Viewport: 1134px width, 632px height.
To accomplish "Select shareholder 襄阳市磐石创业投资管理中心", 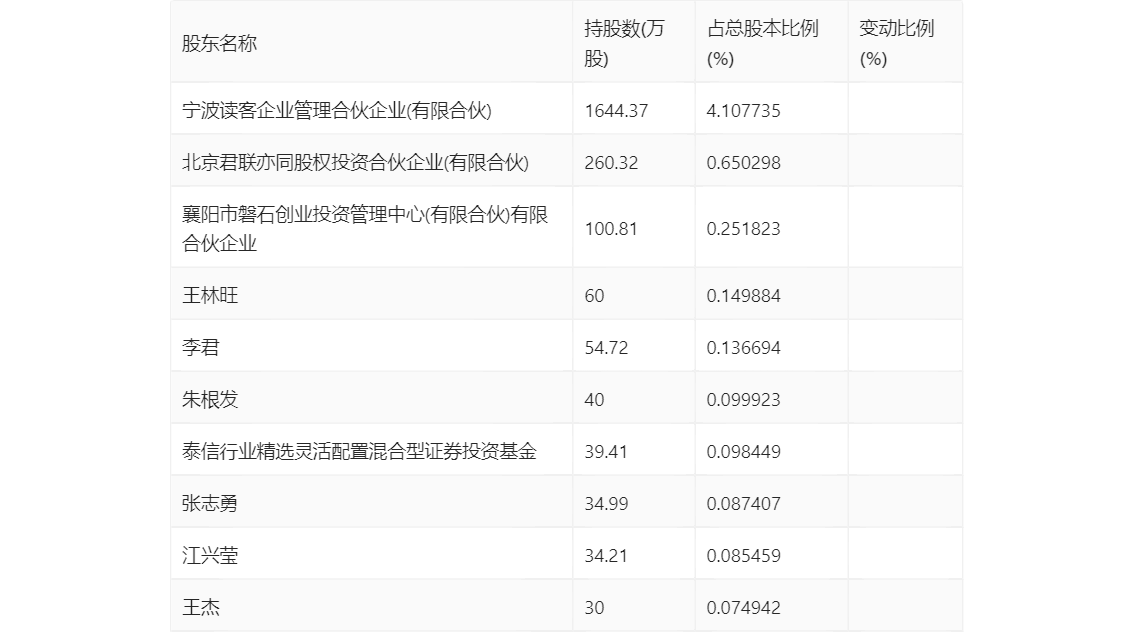I will [364, 229].
